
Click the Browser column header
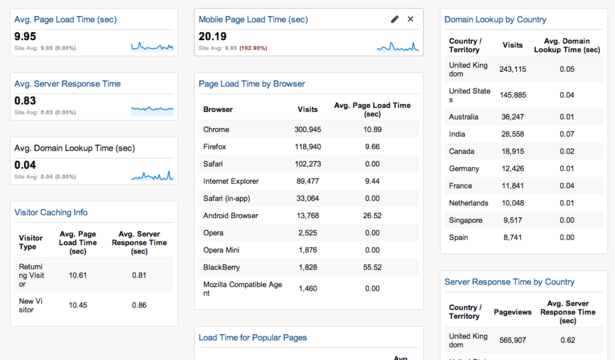point(218,109)
